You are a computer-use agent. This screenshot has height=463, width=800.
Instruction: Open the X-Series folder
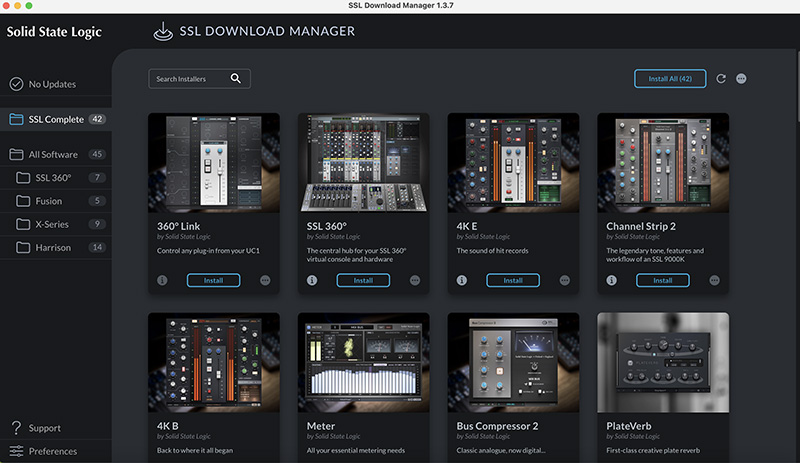coord(52,224)
